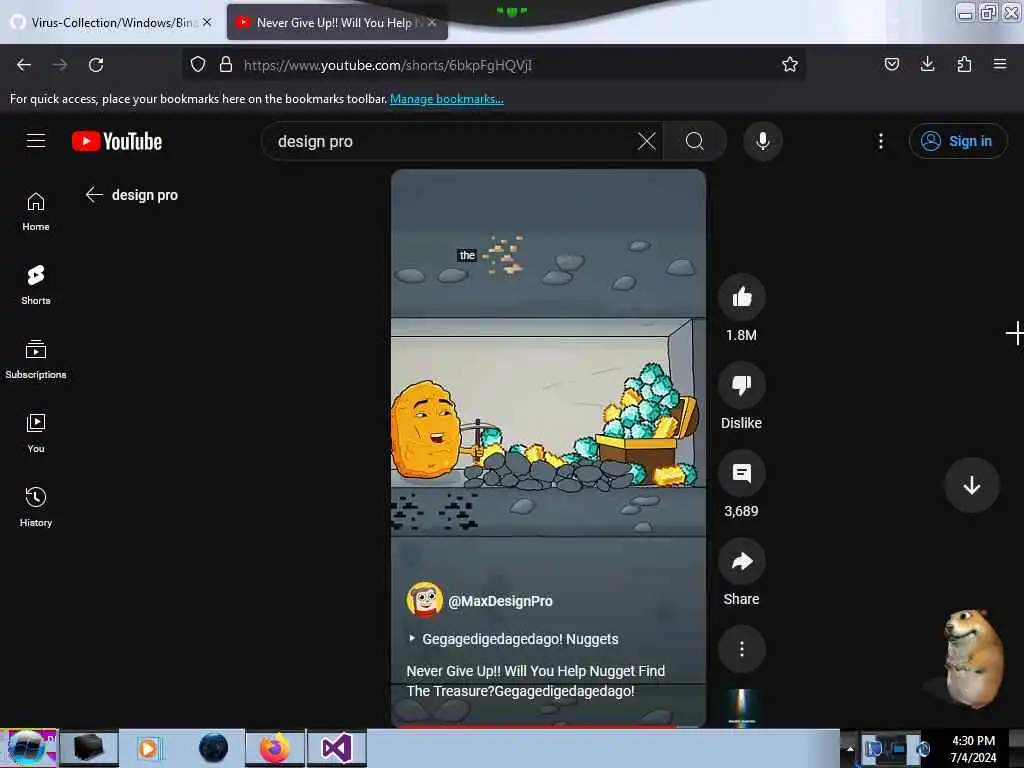
Task: Open the sound thumbnail below more actions
Action: (741, 708)
